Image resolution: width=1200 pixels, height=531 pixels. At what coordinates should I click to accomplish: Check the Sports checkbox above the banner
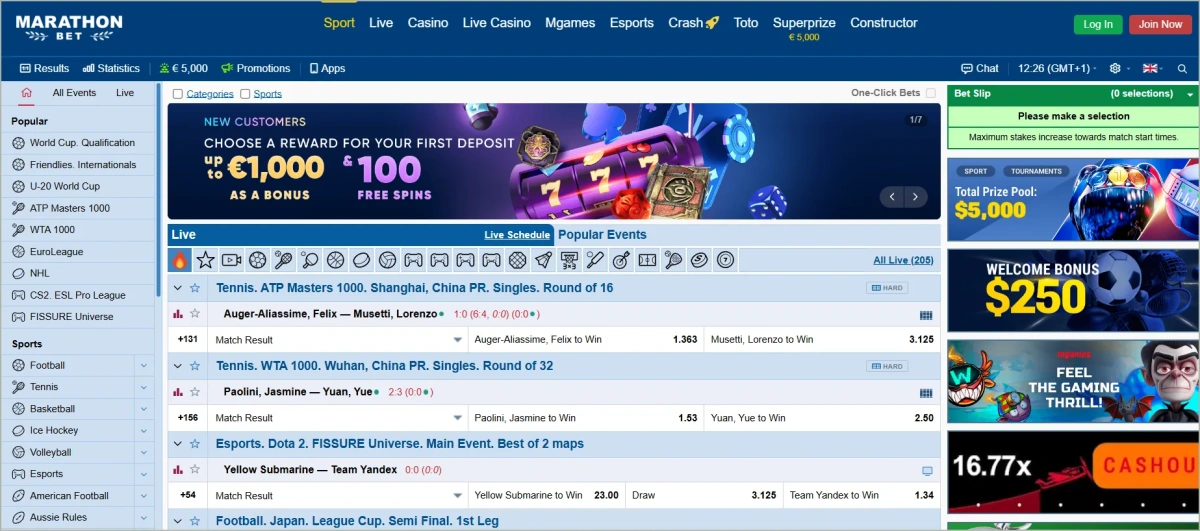pos(245,94)
